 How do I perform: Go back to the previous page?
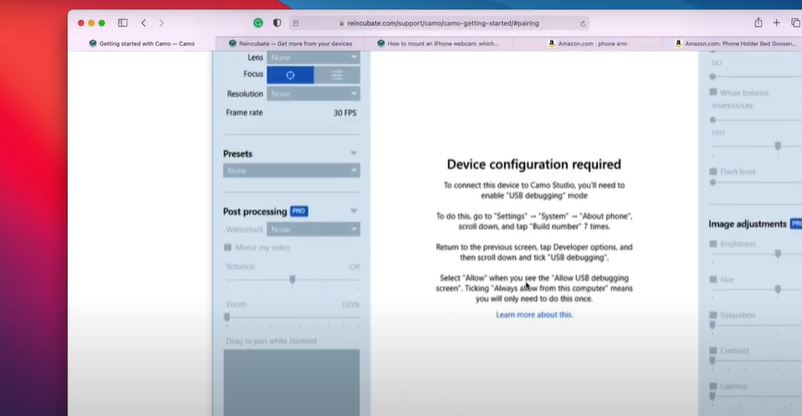[x=144, y=22]
